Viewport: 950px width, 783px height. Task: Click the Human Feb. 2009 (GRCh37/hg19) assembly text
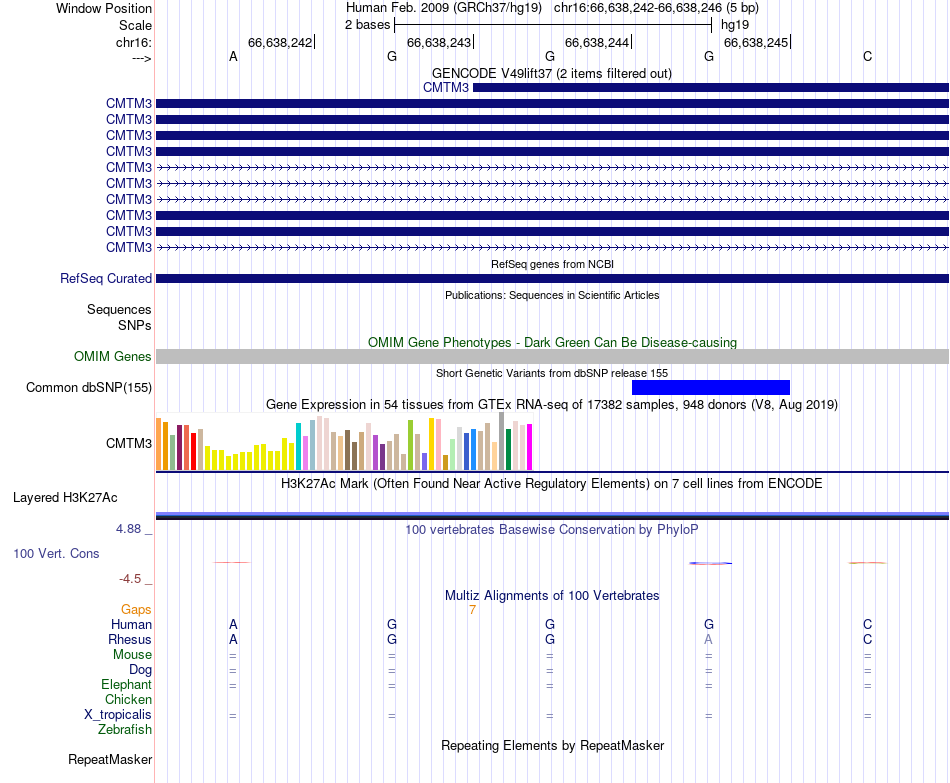coord(443,8)
